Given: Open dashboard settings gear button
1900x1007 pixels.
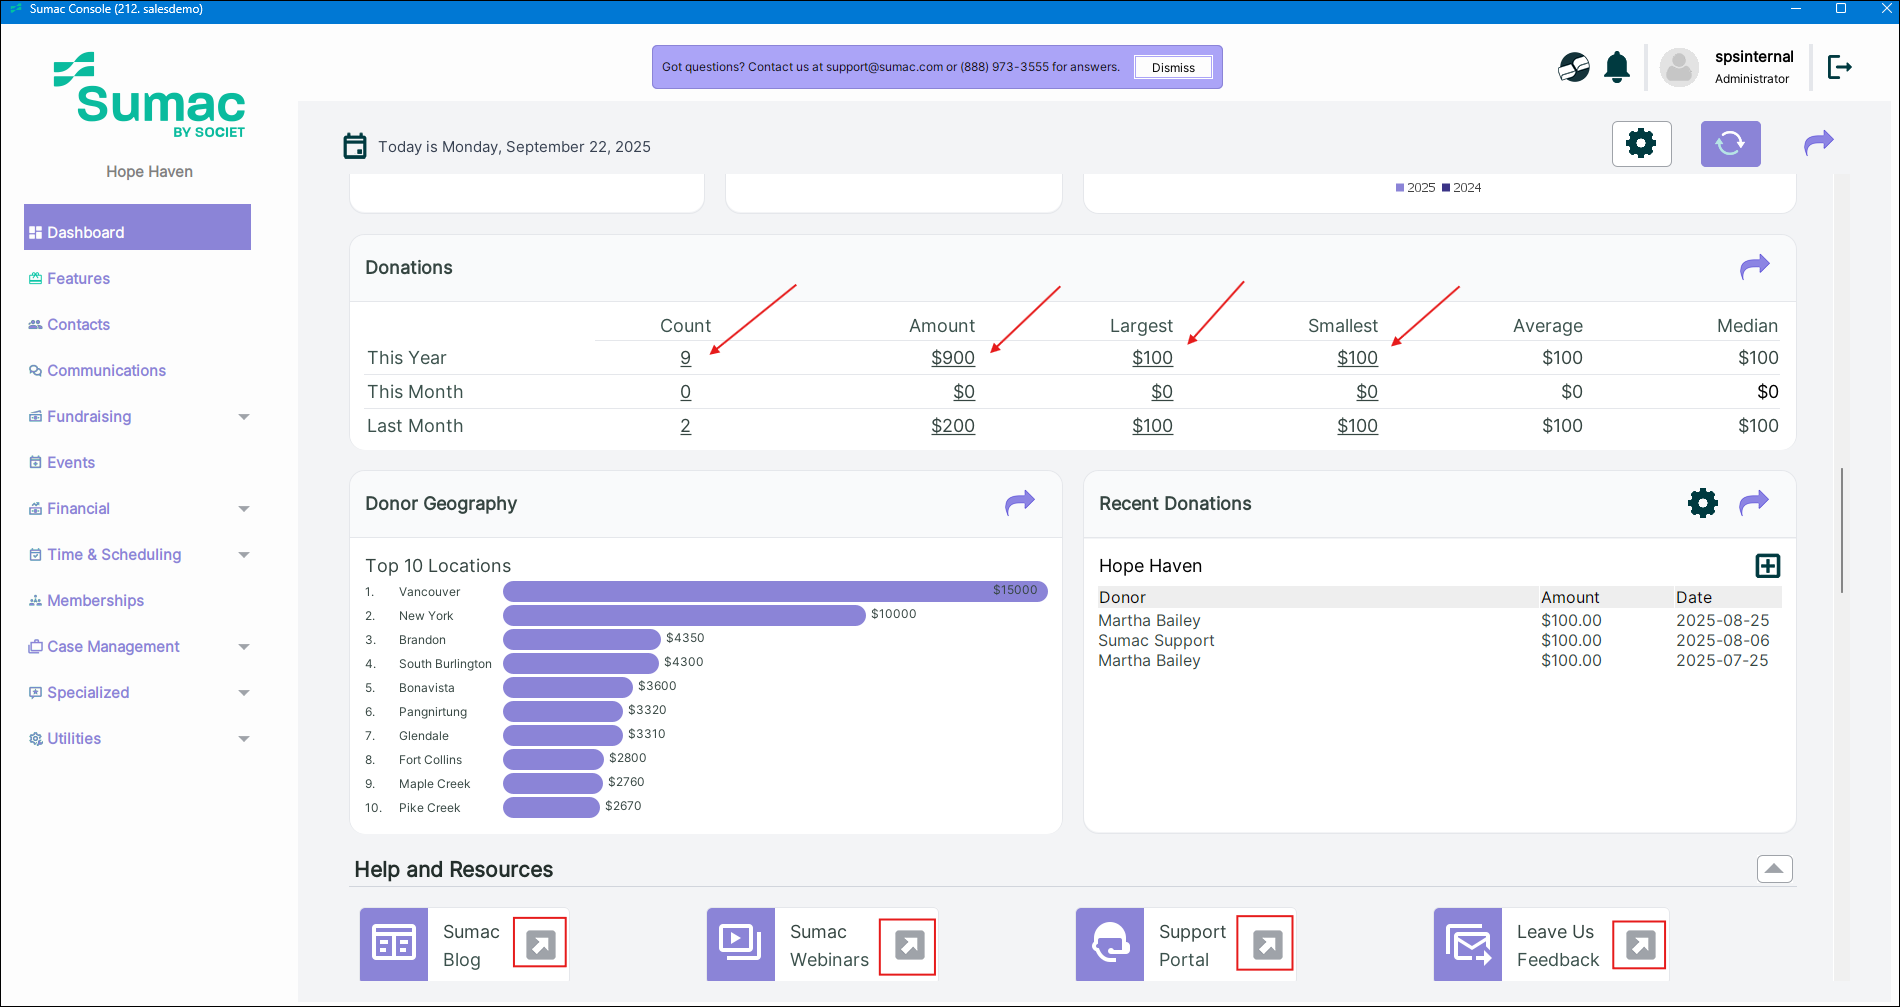Looking at the screenshot, I should (1641, 144).
